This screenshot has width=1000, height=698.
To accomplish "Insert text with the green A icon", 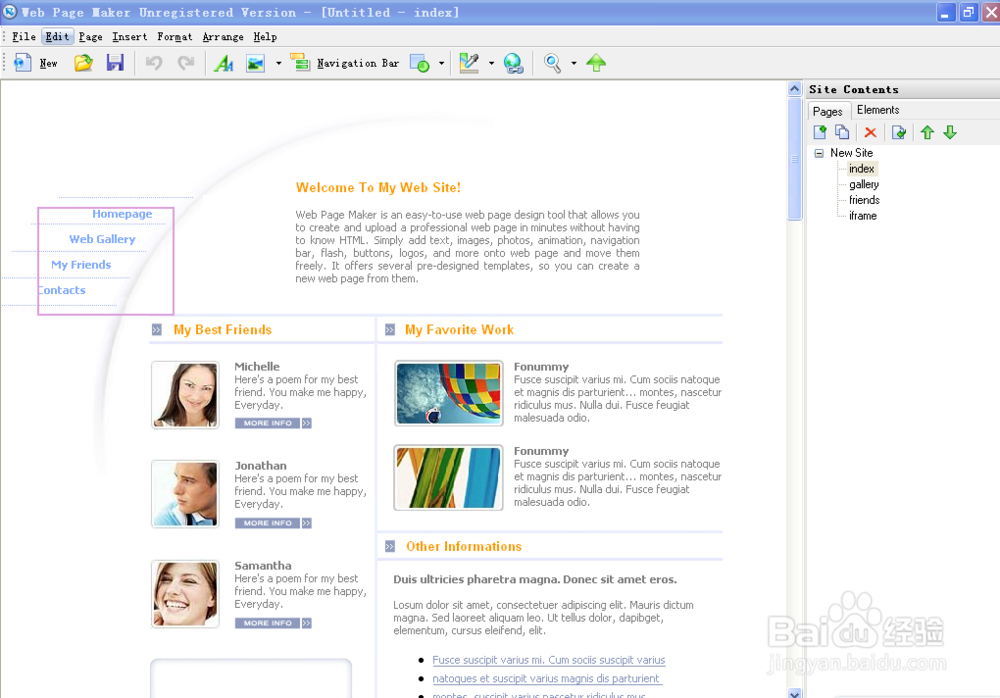I will click(224, 63).
